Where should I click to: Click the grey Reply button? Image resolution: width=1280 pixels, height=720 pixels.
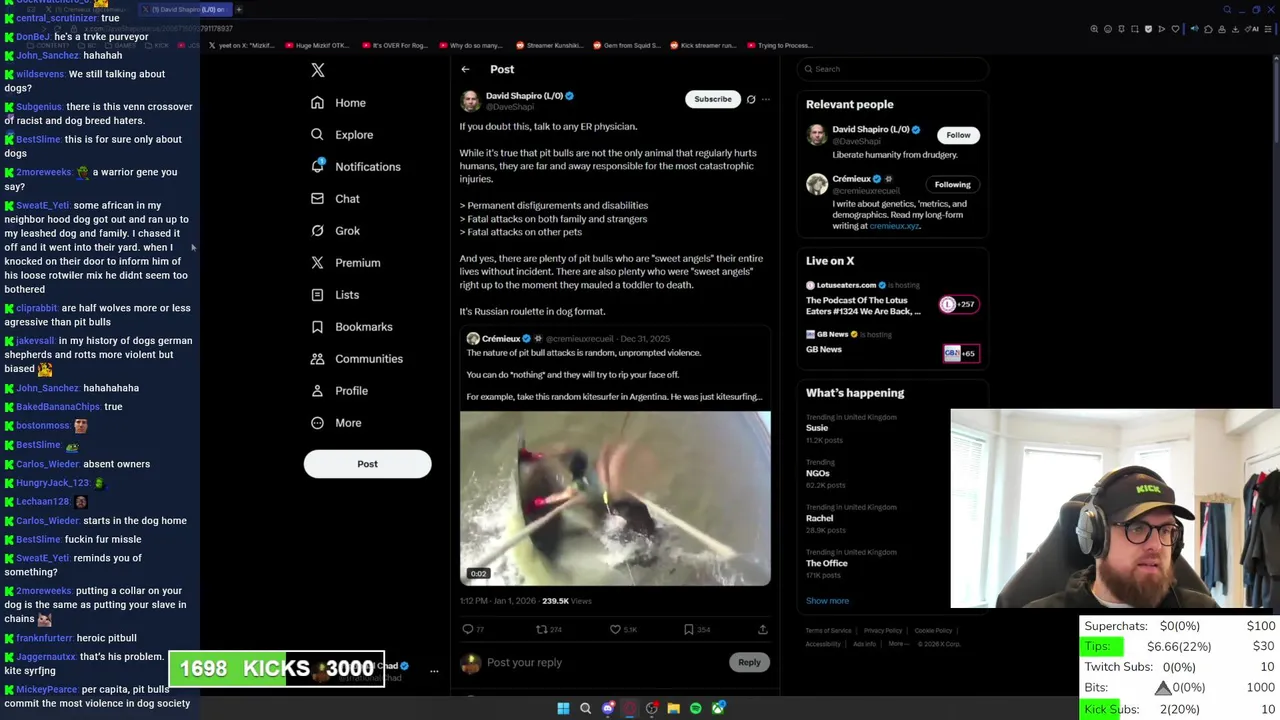point(749,662)
